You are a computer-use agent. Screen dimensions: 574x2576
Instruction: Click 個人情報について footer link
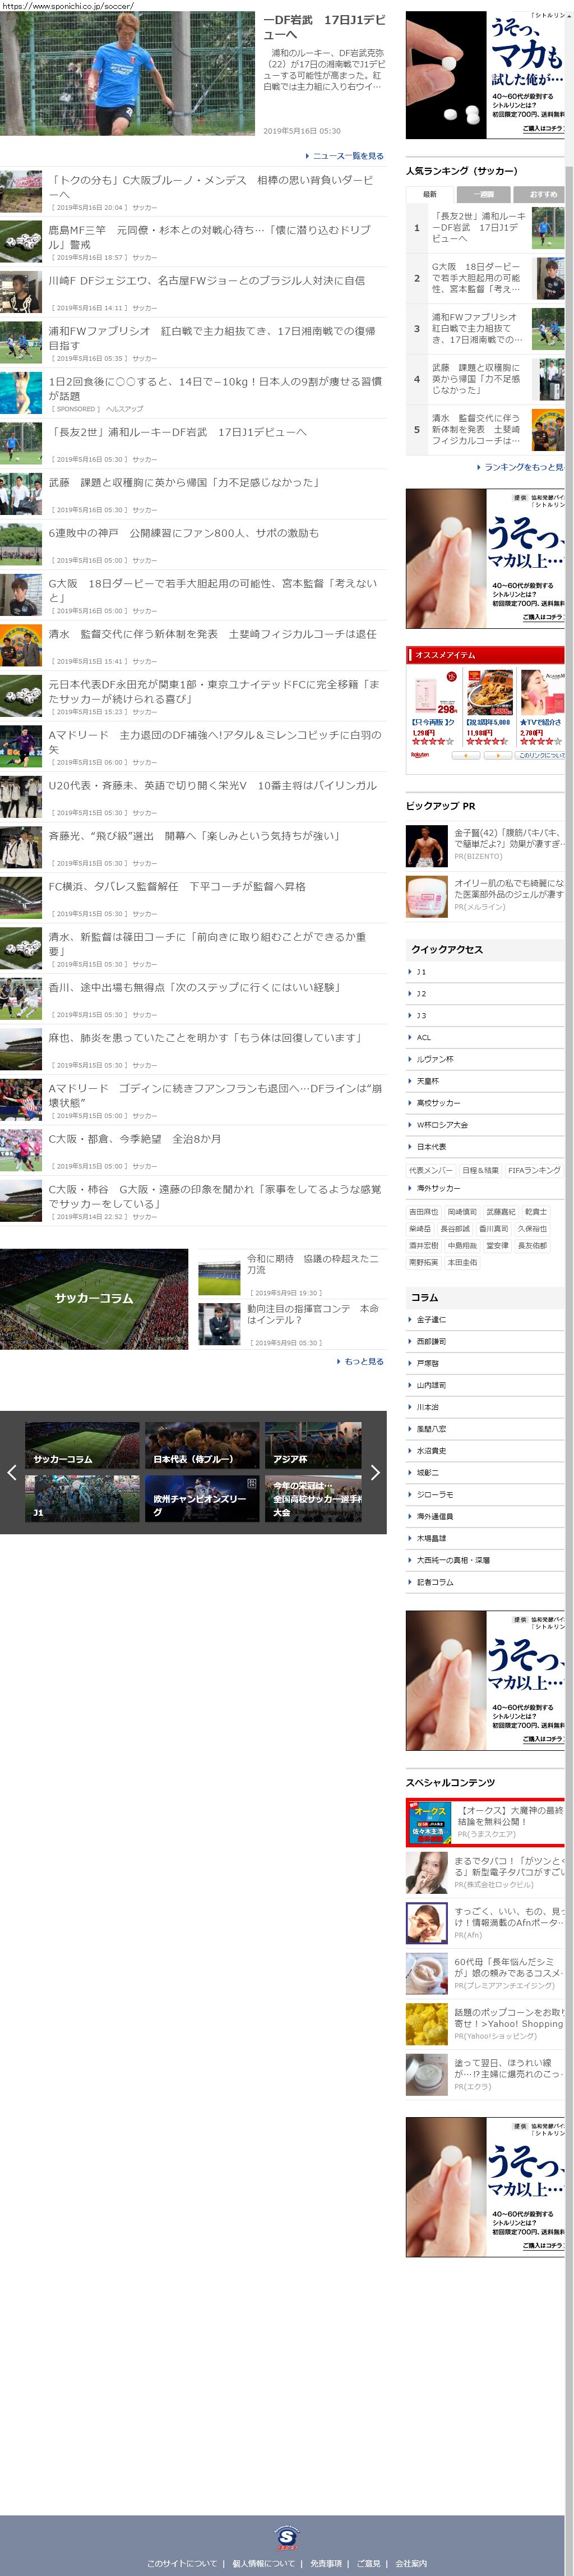pos(264,2563)
